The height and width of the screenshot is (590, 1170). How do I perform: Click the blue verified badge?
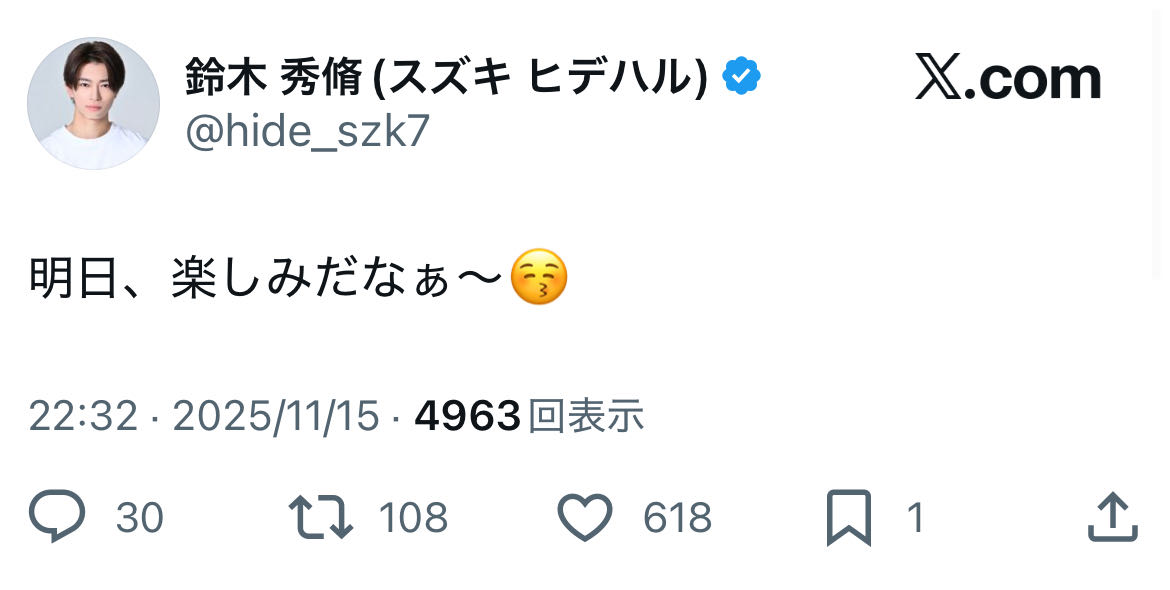[x=741, y=77]
